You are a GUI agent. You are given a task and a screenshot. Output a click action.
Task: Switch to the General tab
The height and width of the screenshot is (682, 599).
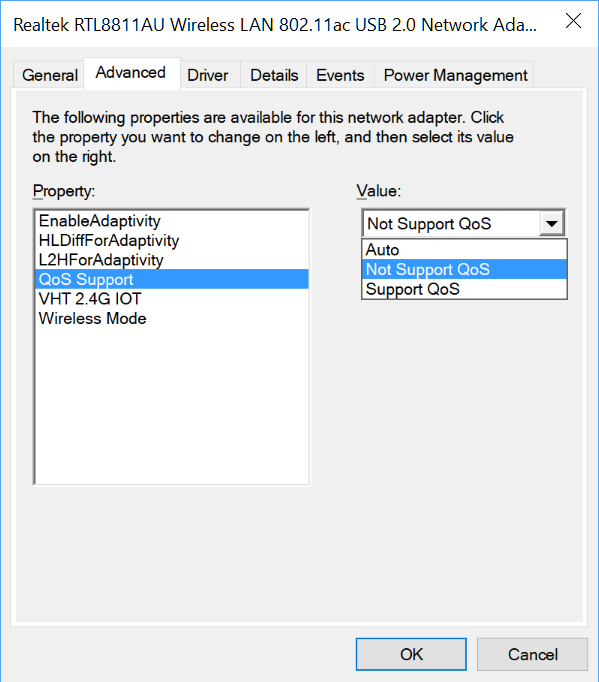point(49,75)
